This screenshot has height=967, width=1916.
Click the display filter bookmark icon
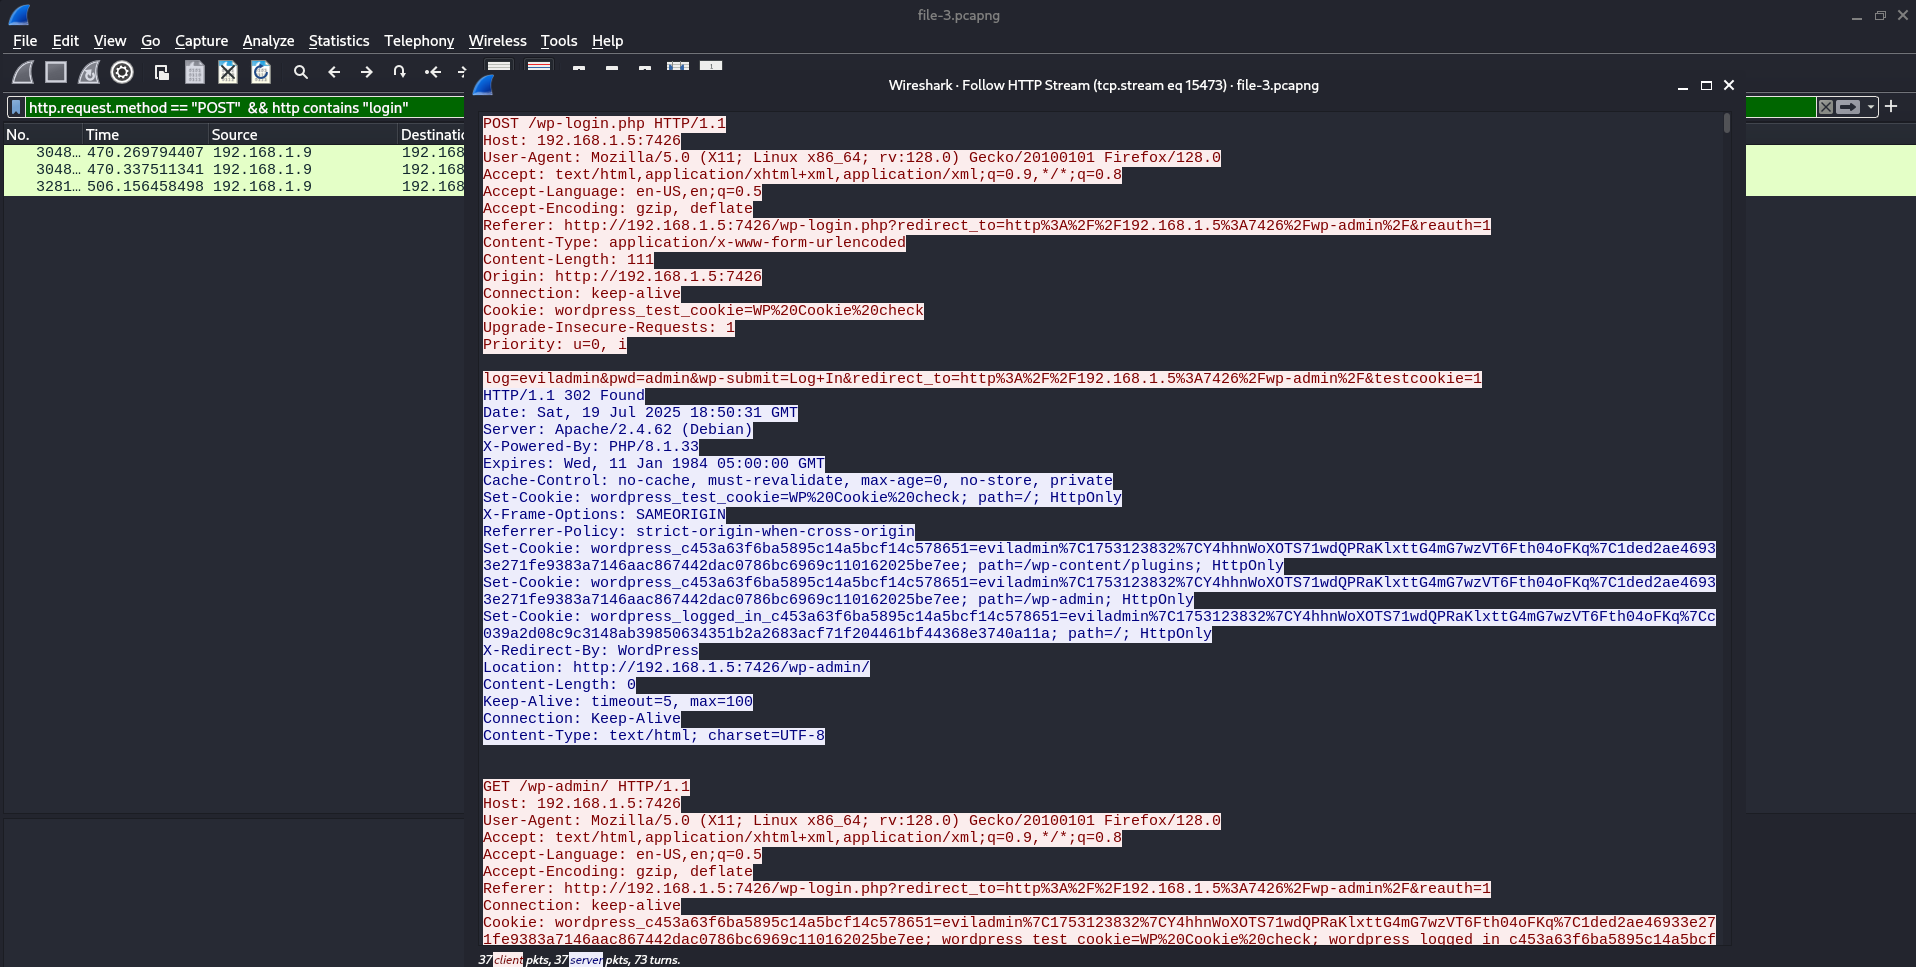[x=16, y=107]
